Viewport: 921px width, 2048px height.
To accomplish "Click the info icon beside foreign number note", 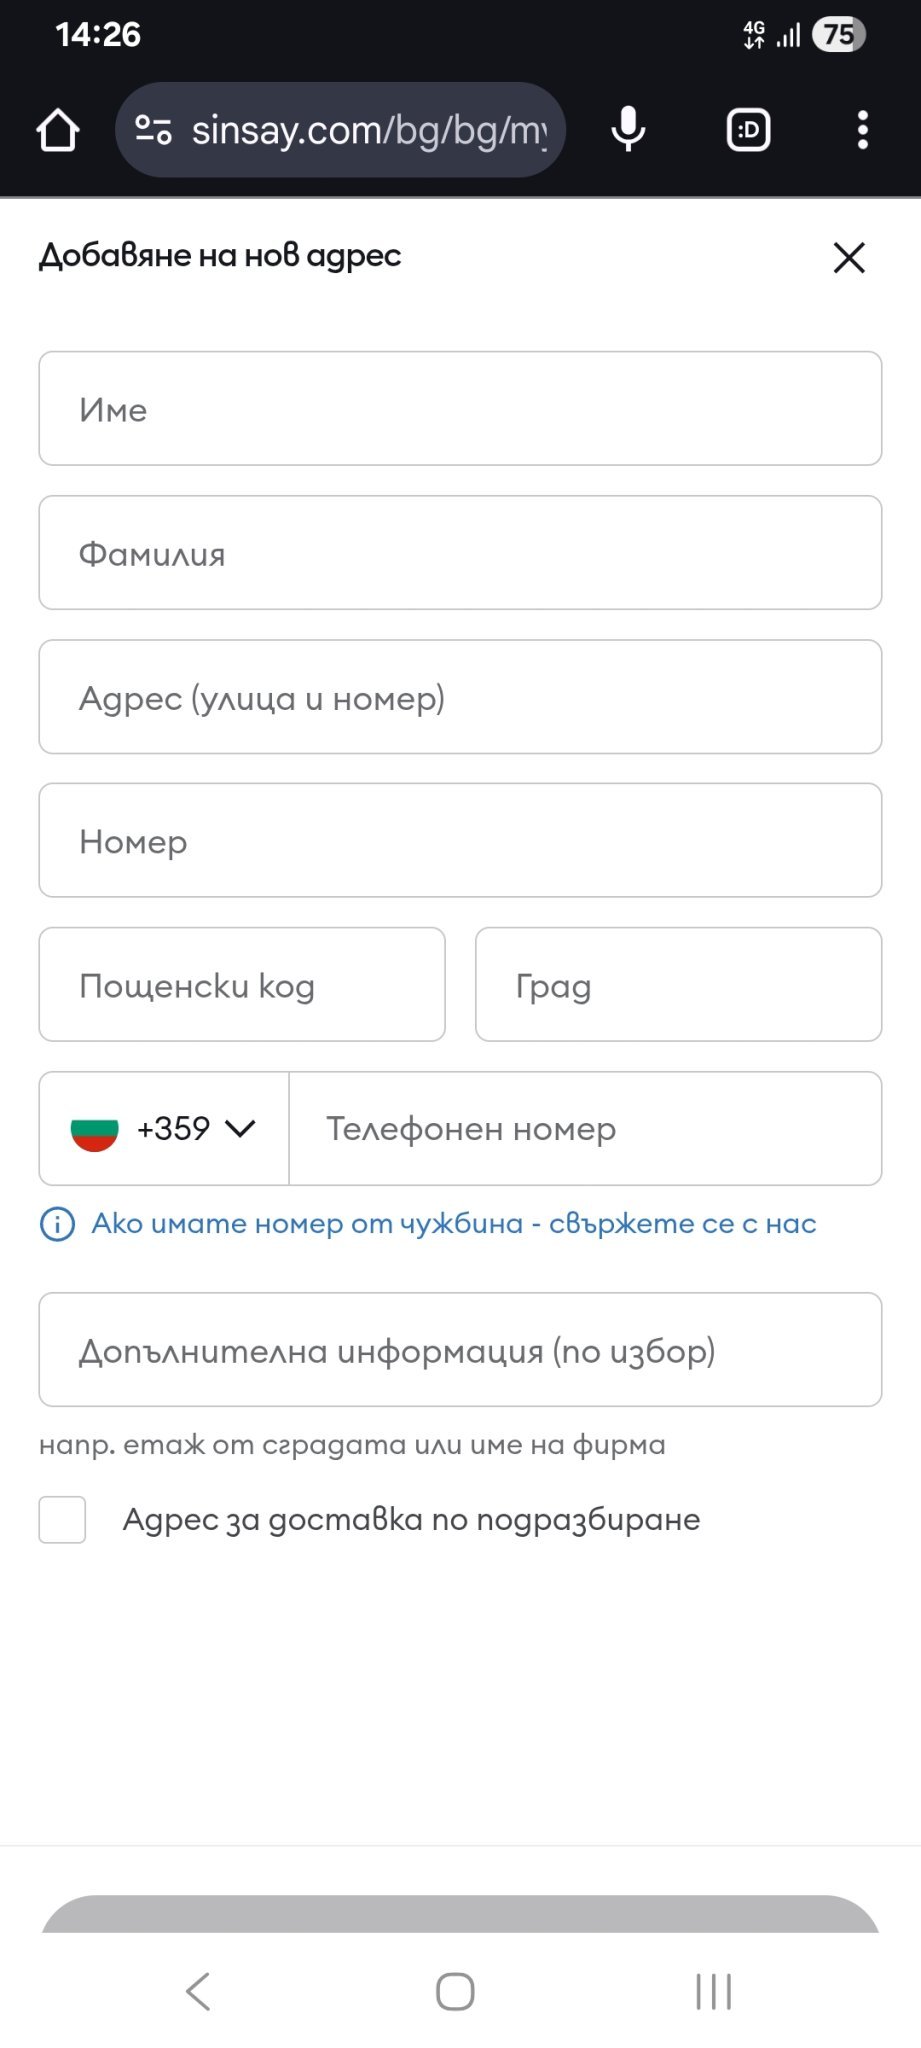I will pos(57,1224).
